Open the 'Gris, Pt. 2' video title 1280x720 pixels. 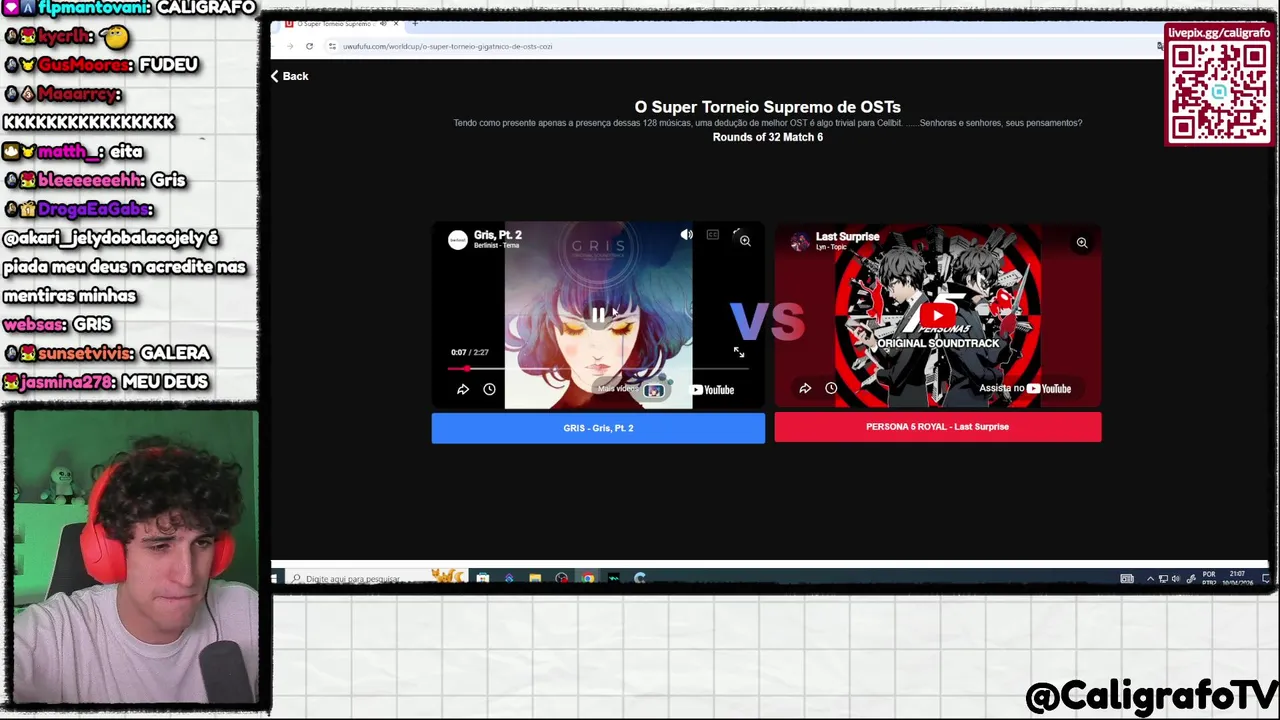(497, 235)
